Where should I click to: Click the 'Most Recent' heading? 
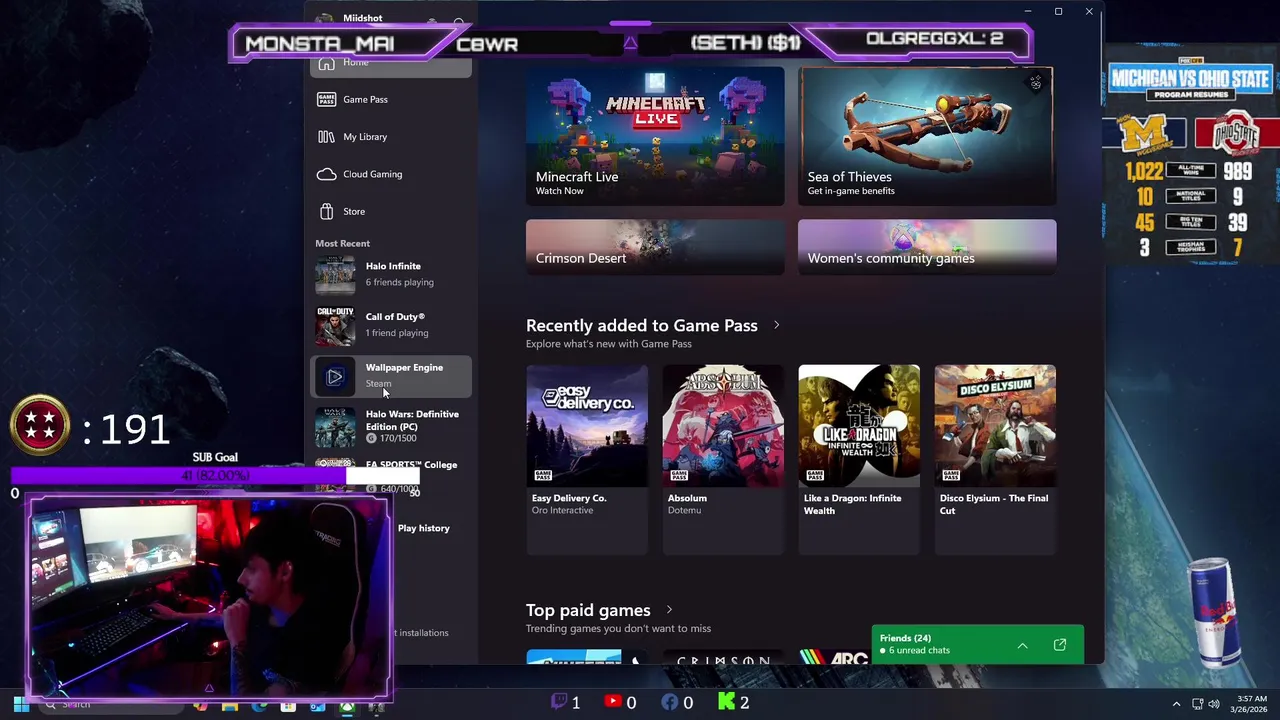click(342, 243)
